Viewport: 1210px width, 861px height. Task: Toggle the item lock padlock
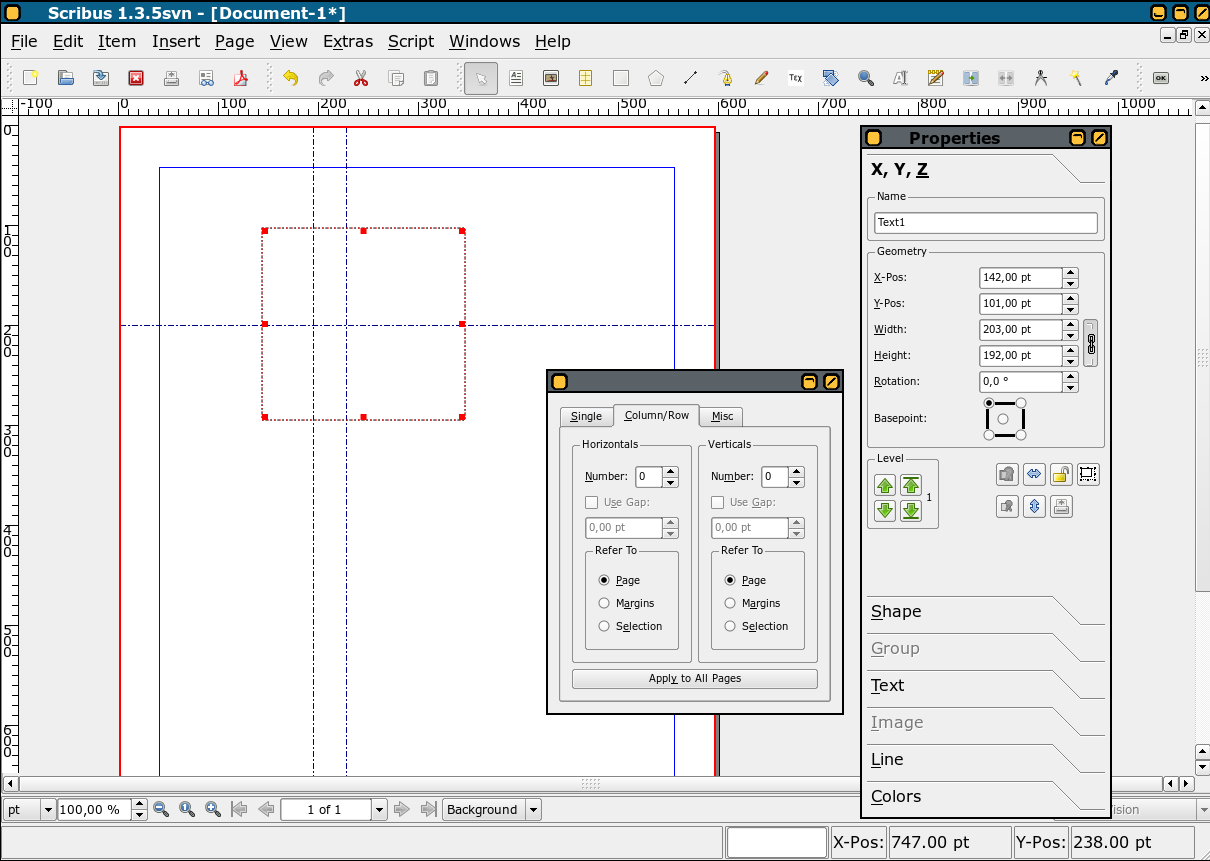(1062, 474)
